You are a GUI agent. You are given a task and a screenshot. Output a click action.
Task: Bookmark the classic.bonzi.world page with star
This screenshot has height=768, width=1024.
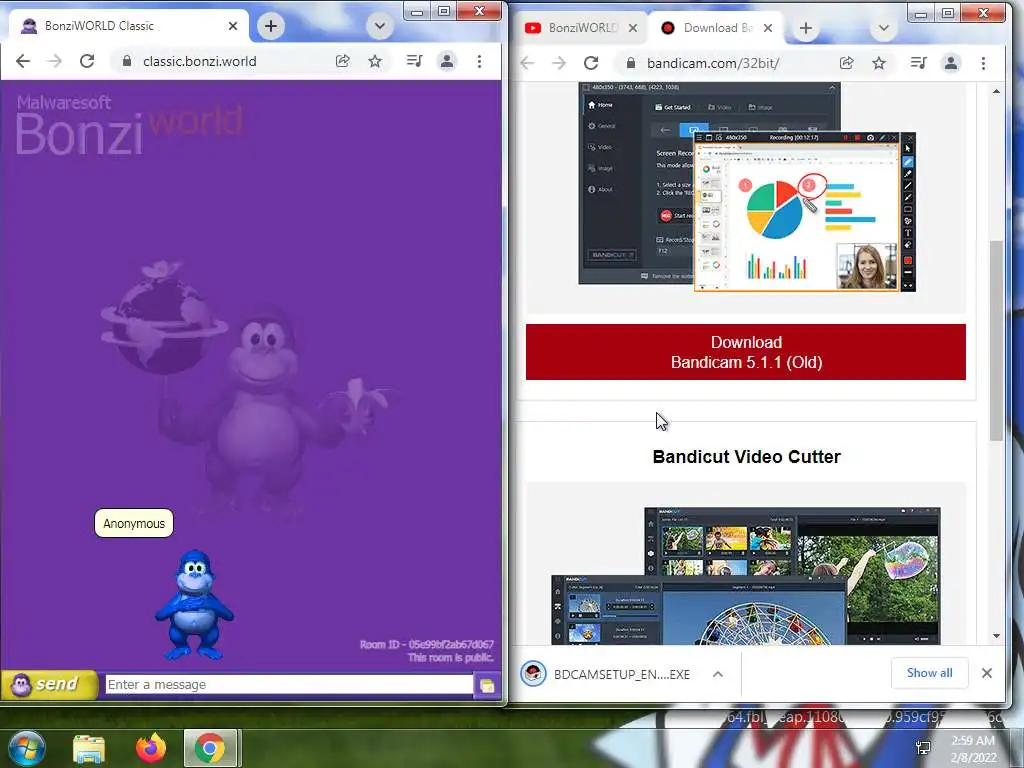click(375, 61)
